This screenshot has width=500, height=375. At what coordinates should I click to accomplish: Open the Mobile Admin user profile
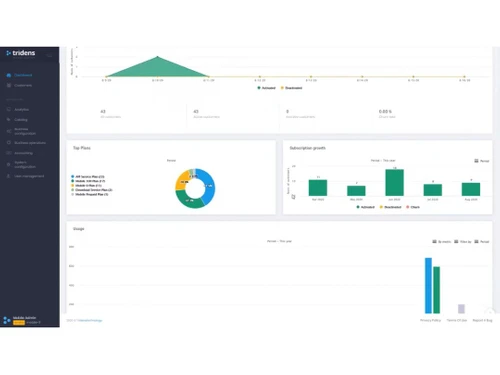pyautogui.click(x=24, y=318)
